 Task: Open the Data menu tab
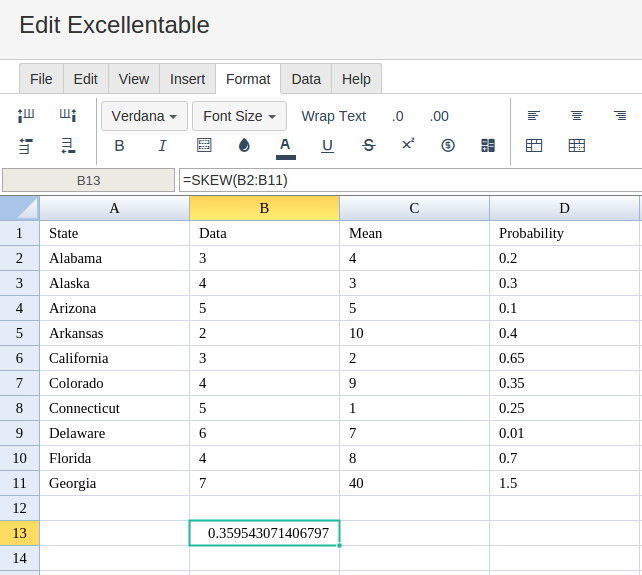click(306, 79)
